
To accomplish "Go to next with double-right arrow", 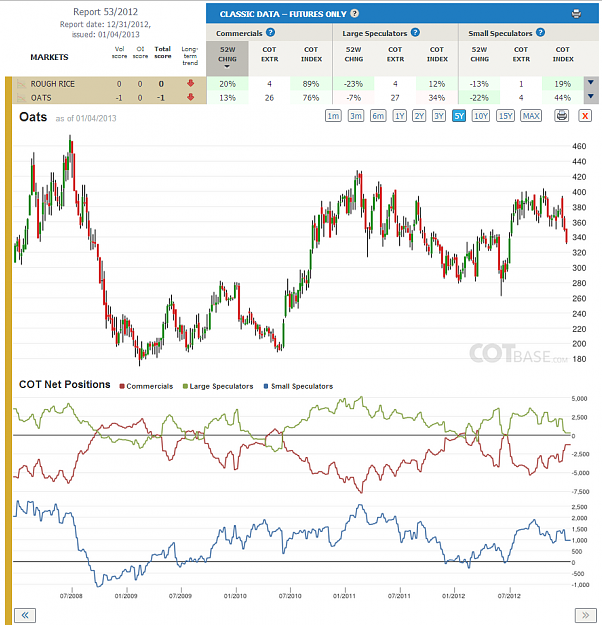I will (585, 615).
